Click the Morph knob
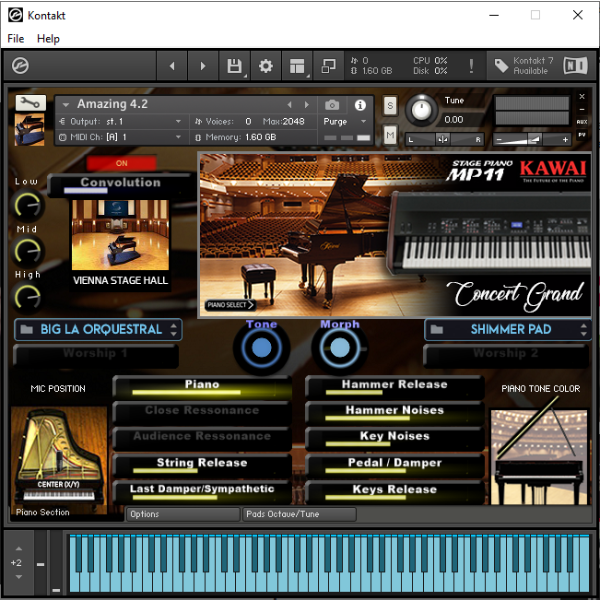The image size is (600, 600). point(339,348)
